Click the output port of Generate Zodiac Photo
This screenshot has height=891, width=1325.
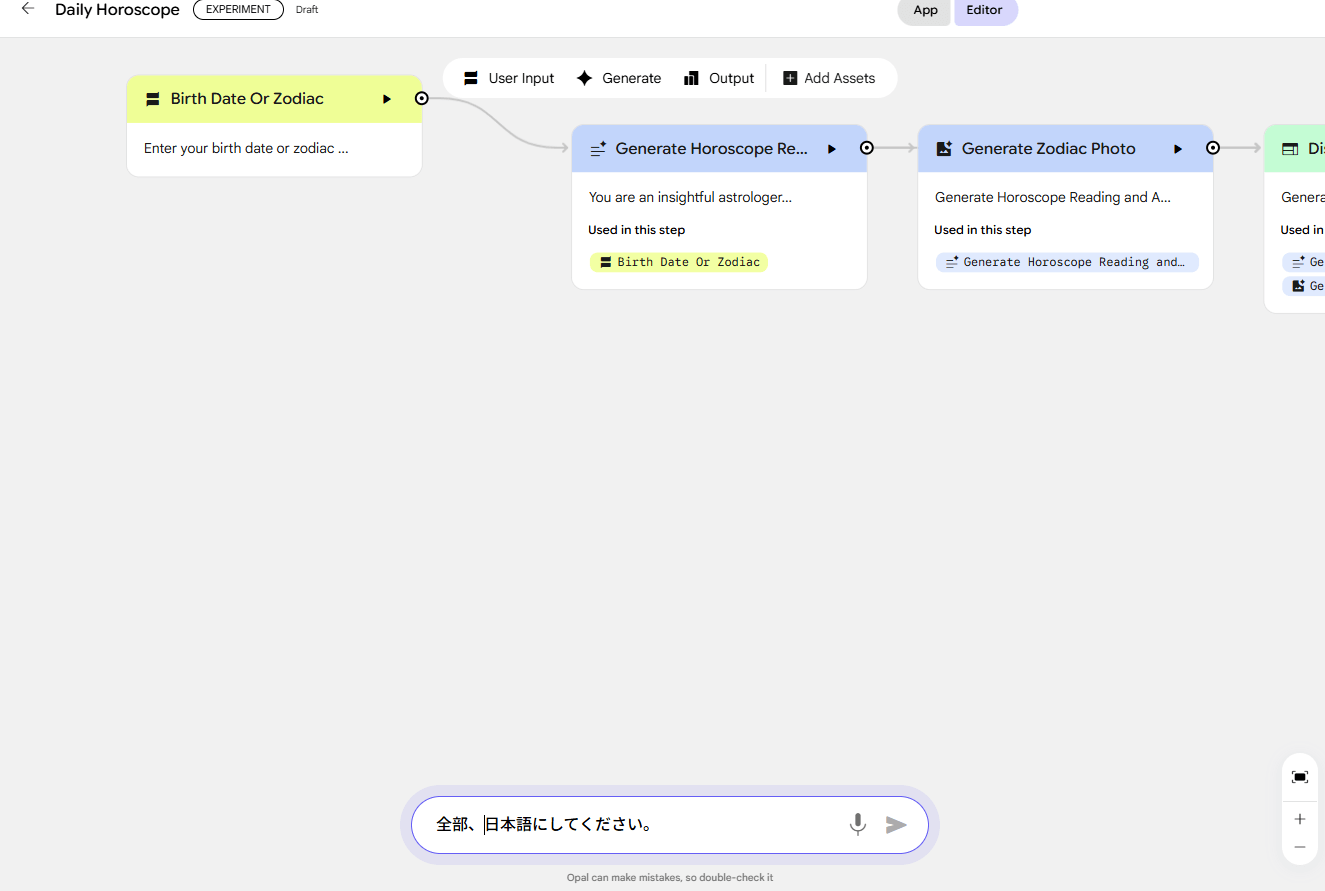(x=1212, y=148)
